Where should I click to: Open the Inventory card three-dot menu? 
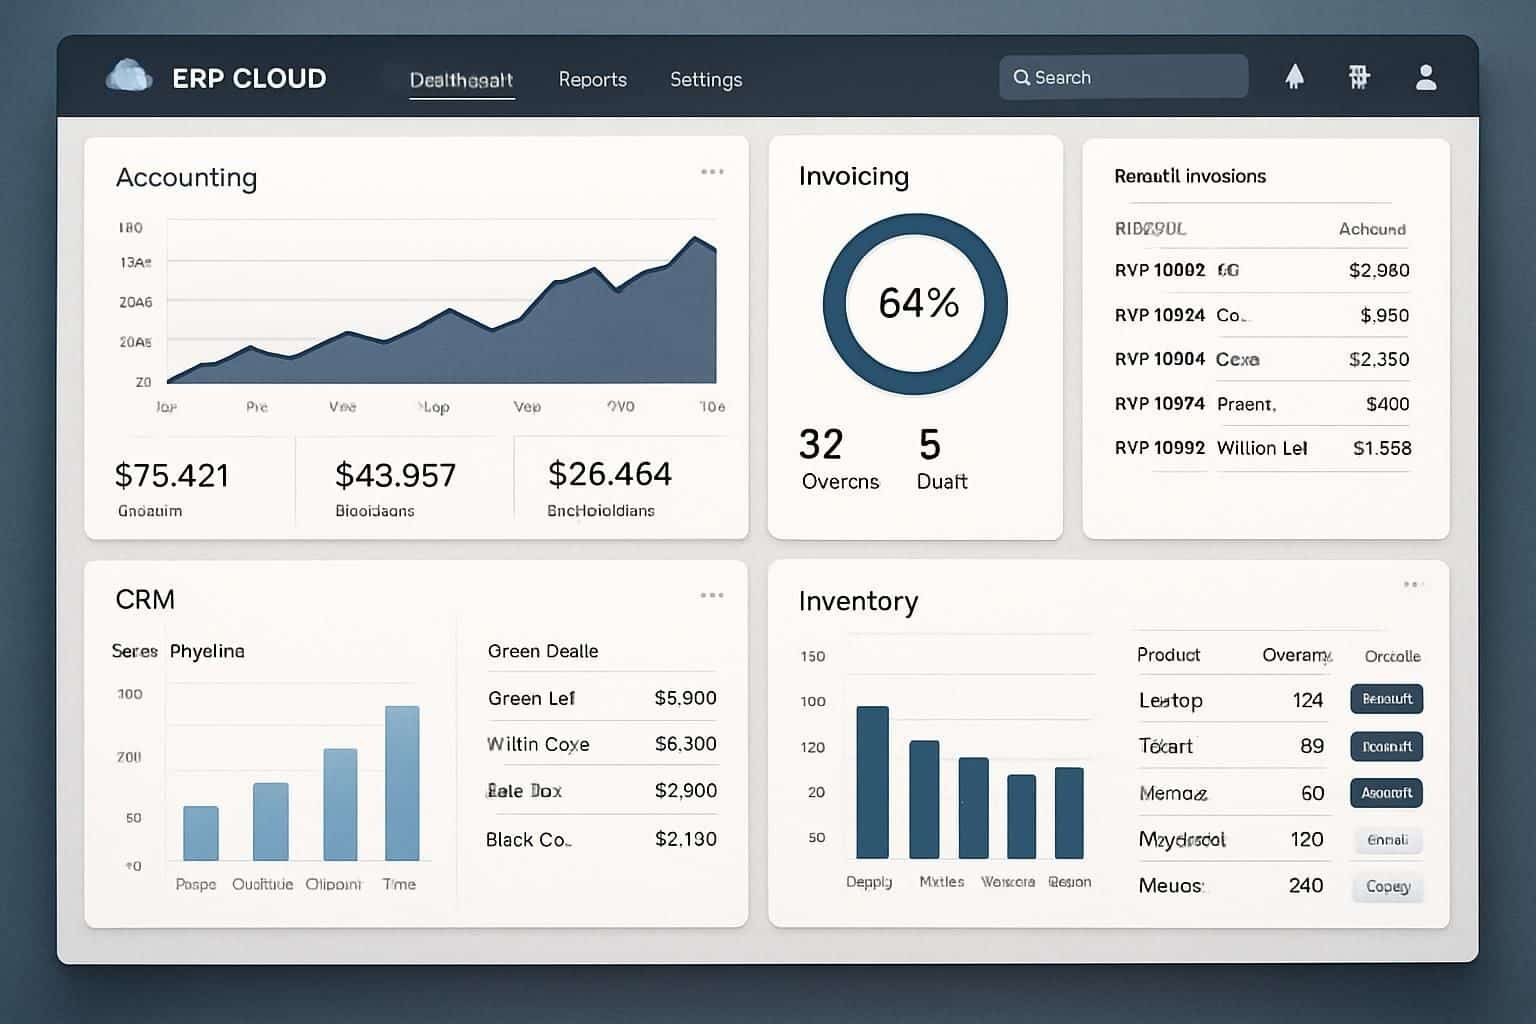click(1412, 585)
